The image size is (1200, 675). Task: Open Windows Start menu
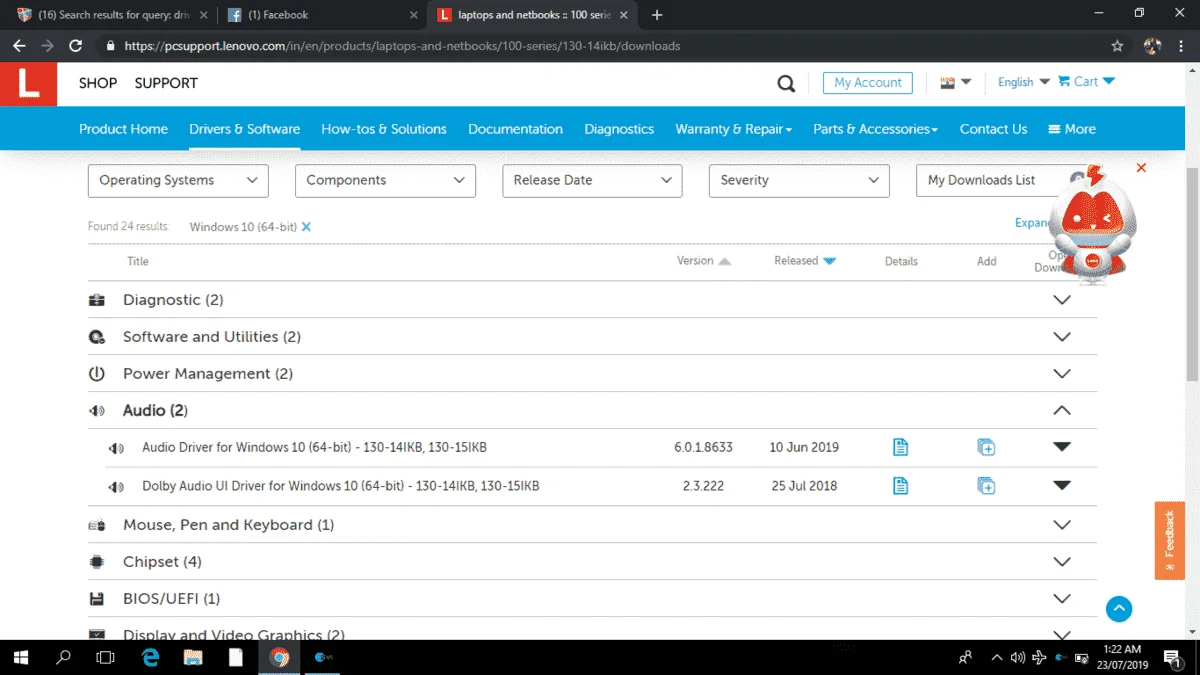click(x=21, y=657)
